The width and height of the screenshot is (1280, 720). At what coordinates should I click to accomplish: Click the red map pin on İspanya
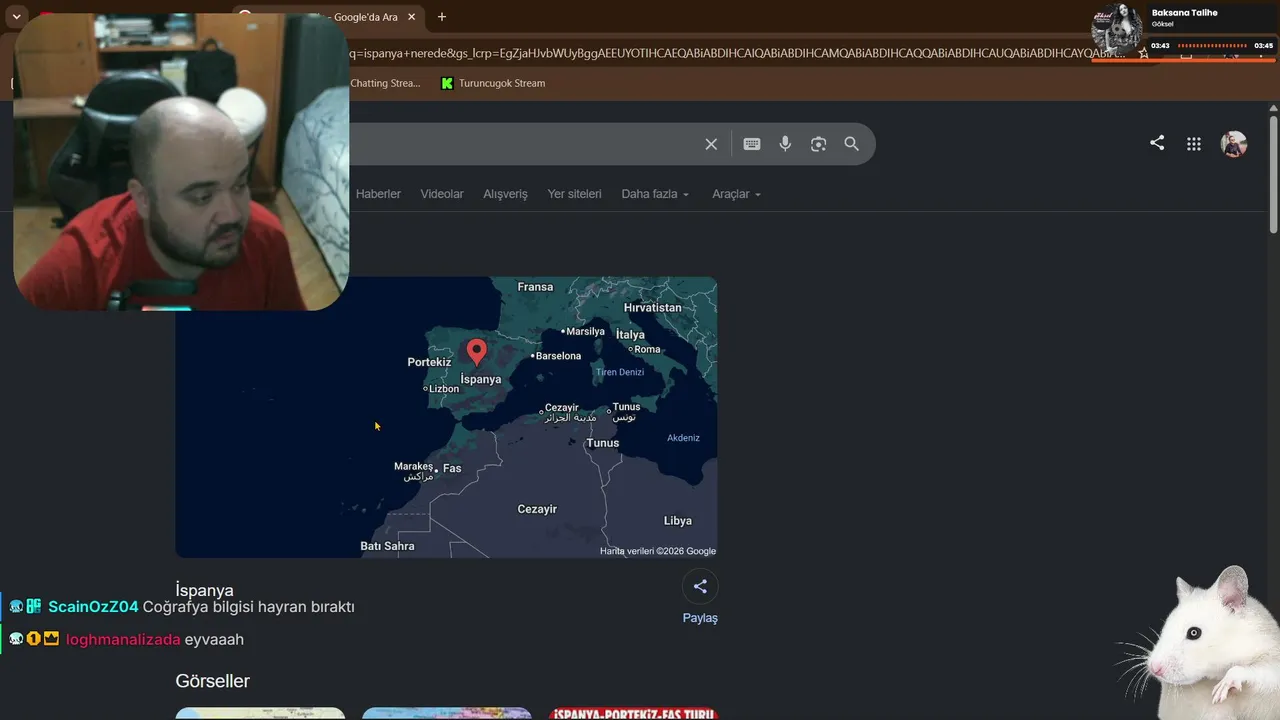pyautogui.click(x=477, y=352)
